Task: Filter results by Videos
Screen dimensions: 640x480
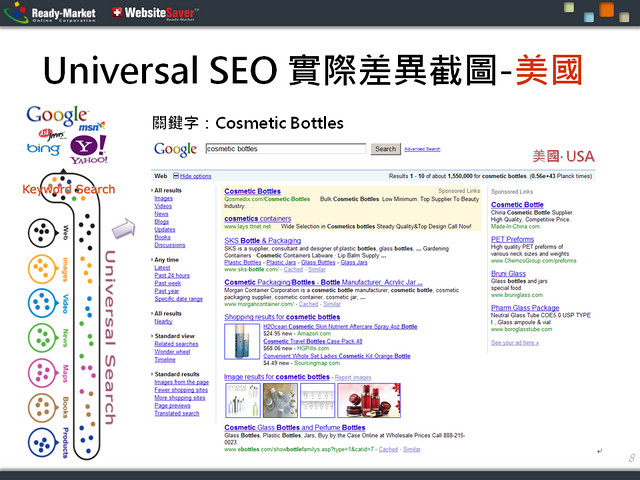Action: [163, 206]
